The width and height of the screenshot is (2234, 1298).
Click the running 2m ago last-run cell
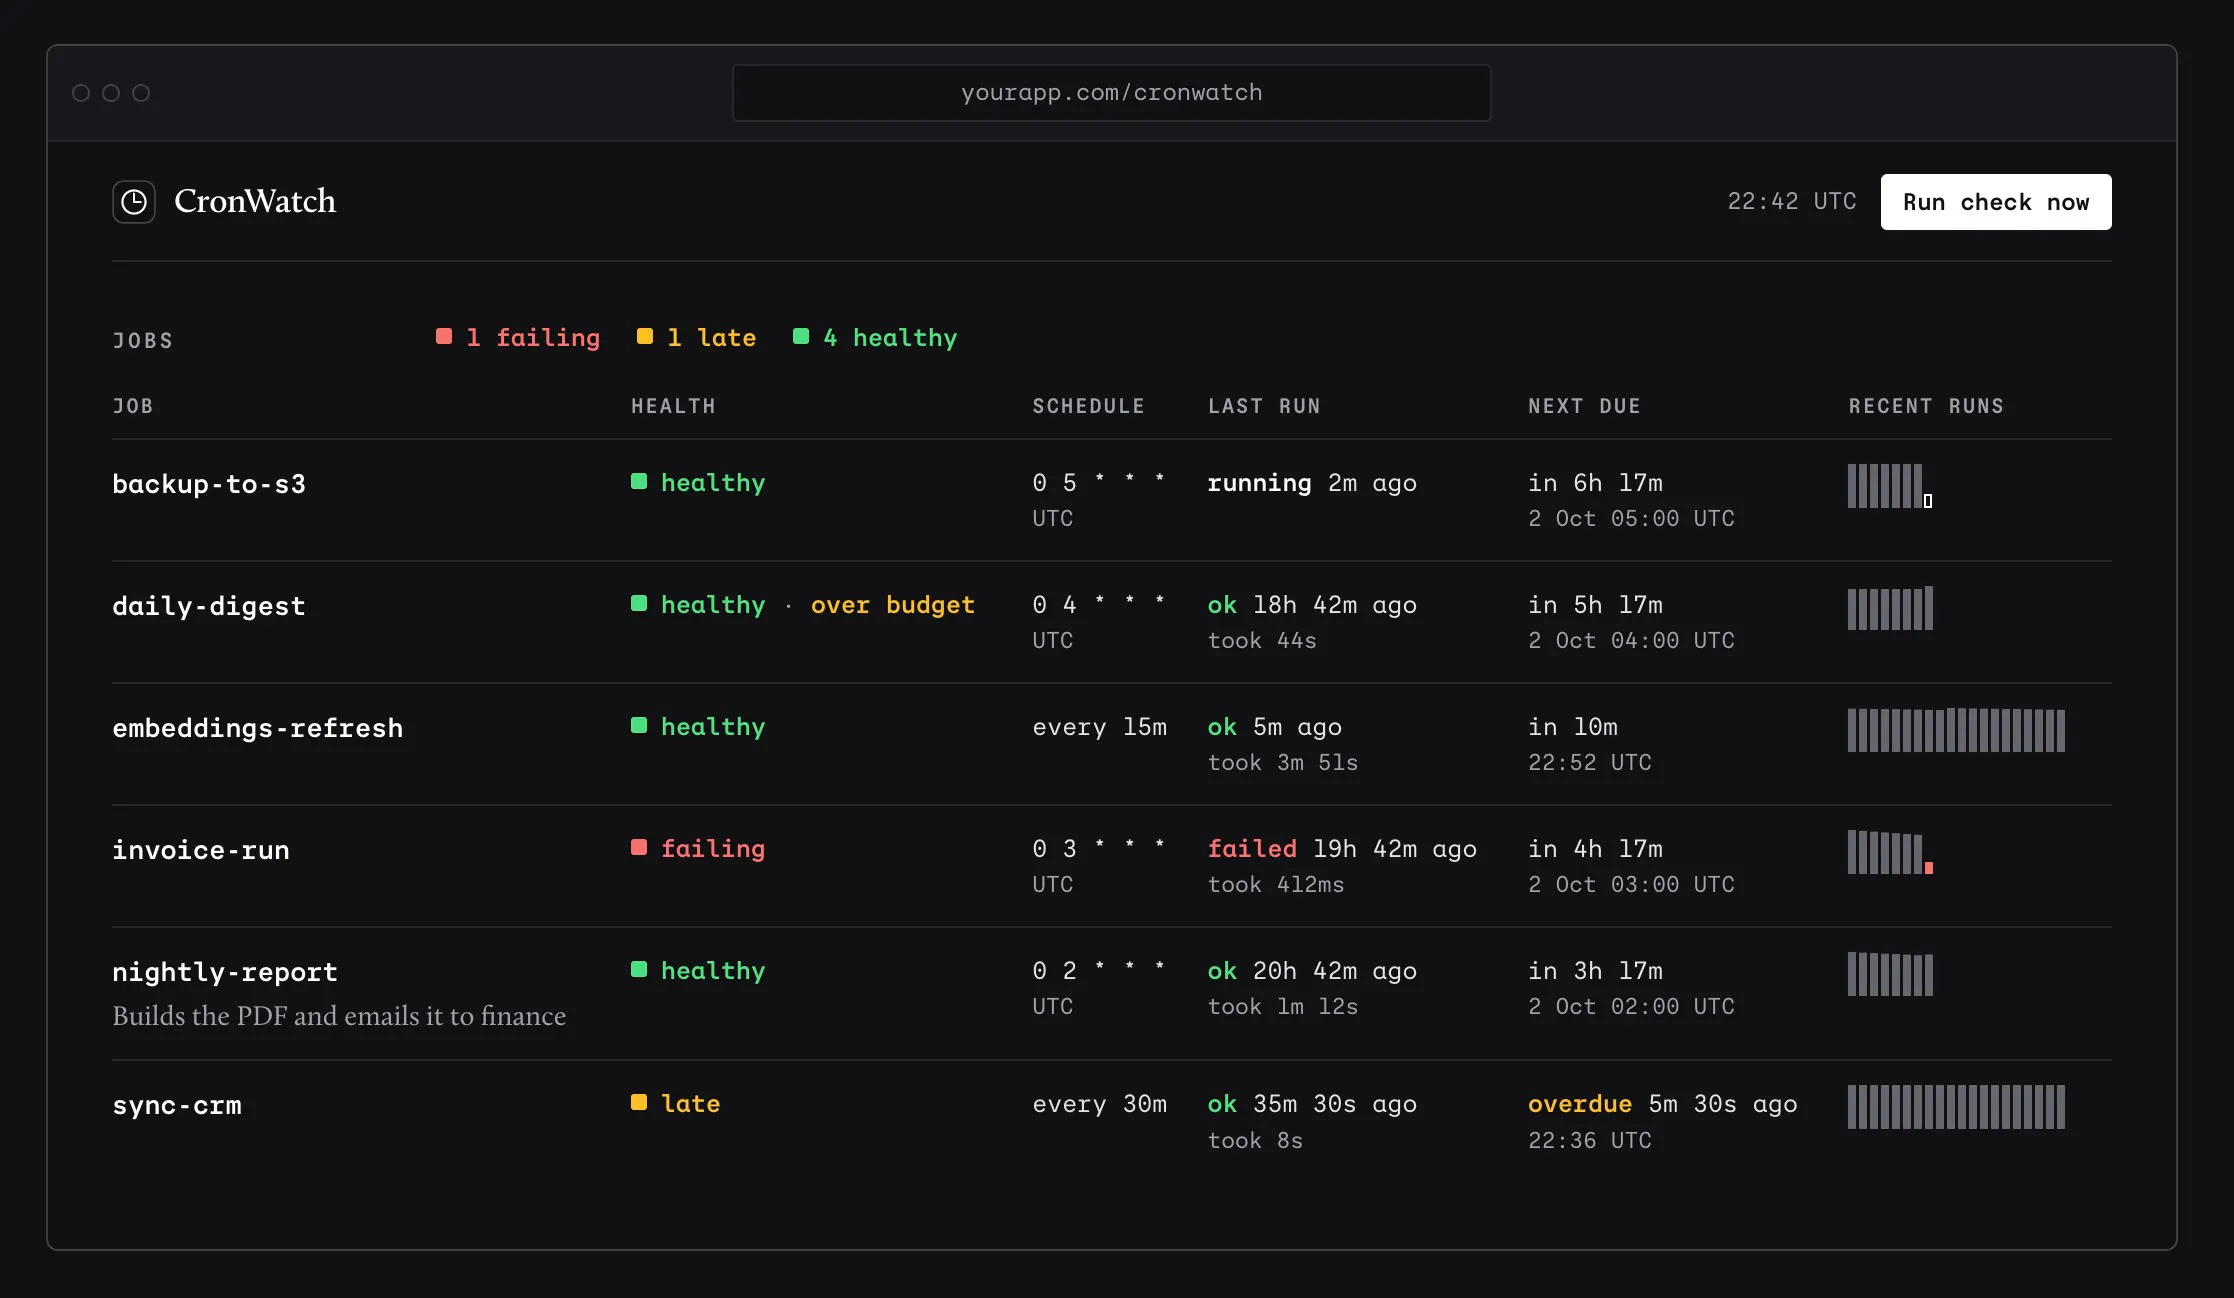1312,483
